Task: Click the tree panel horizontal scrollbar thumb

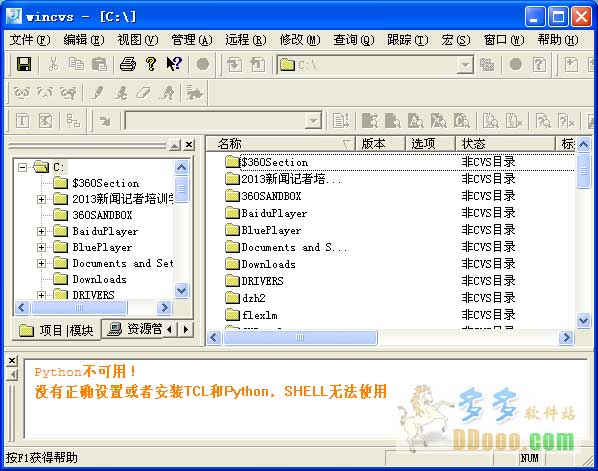Action: (79, 307)
